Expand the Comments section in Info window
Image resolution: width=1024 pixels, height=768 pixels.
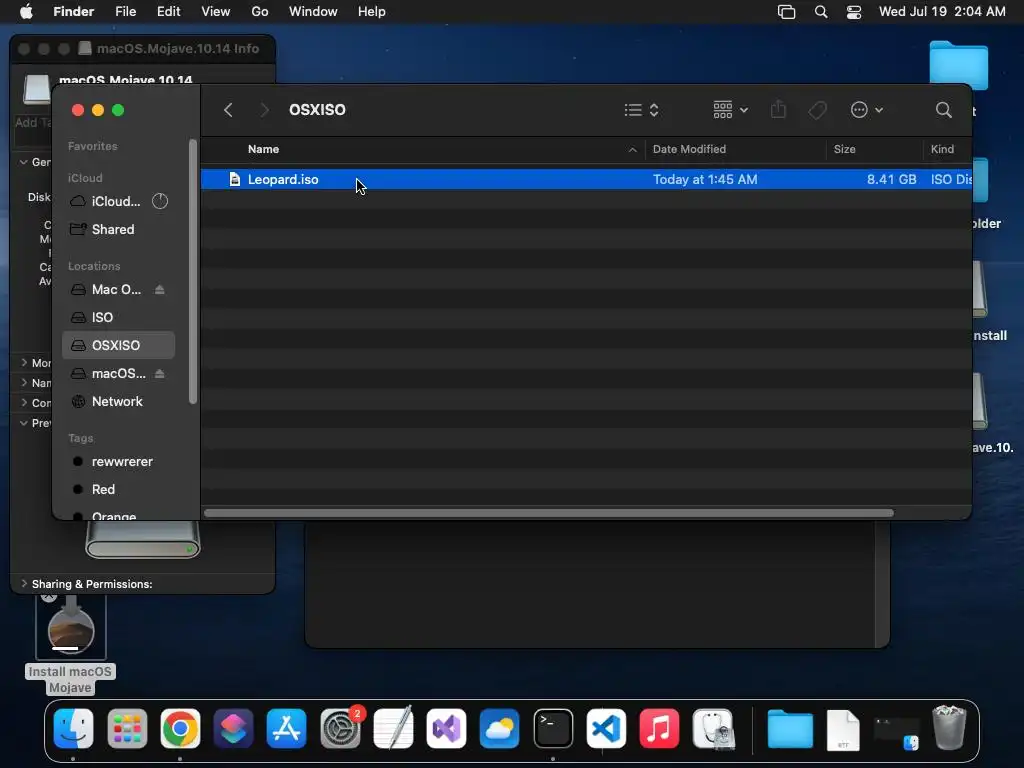24,402
